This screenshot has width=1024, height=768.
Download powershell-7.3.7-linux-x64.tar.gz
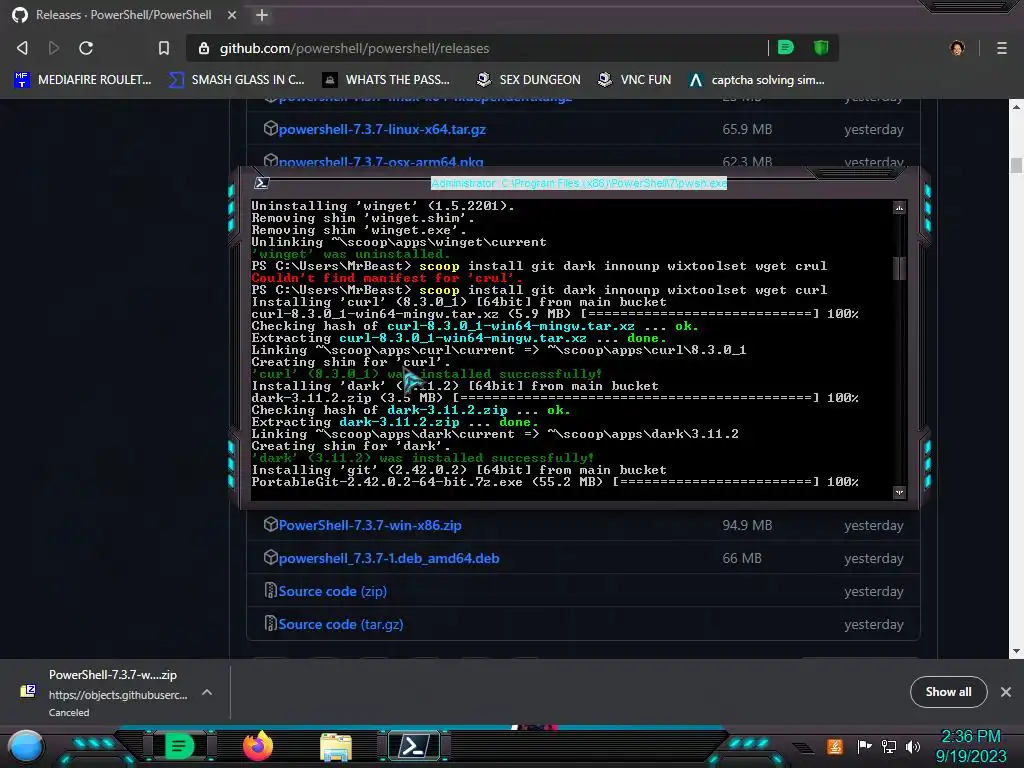coord(382,129)
